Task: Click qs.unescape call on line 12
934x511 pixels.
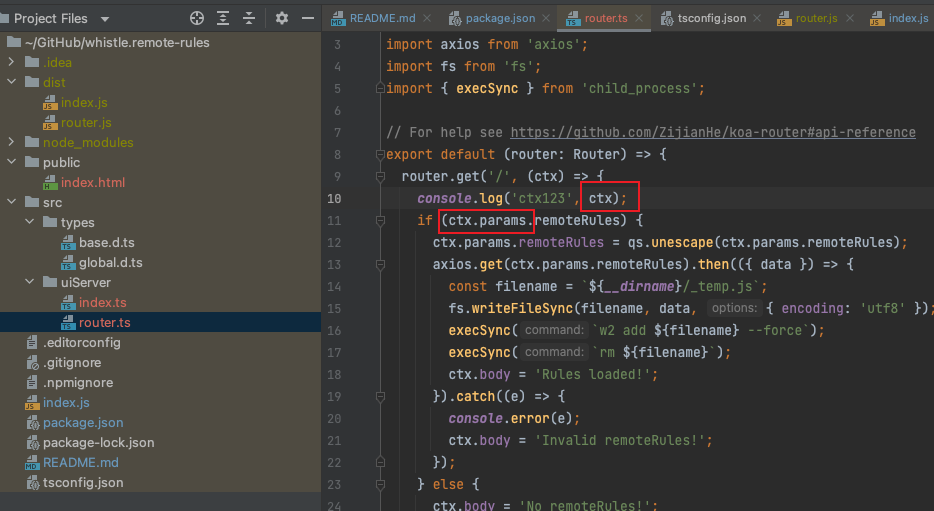Action: point(670,242)
